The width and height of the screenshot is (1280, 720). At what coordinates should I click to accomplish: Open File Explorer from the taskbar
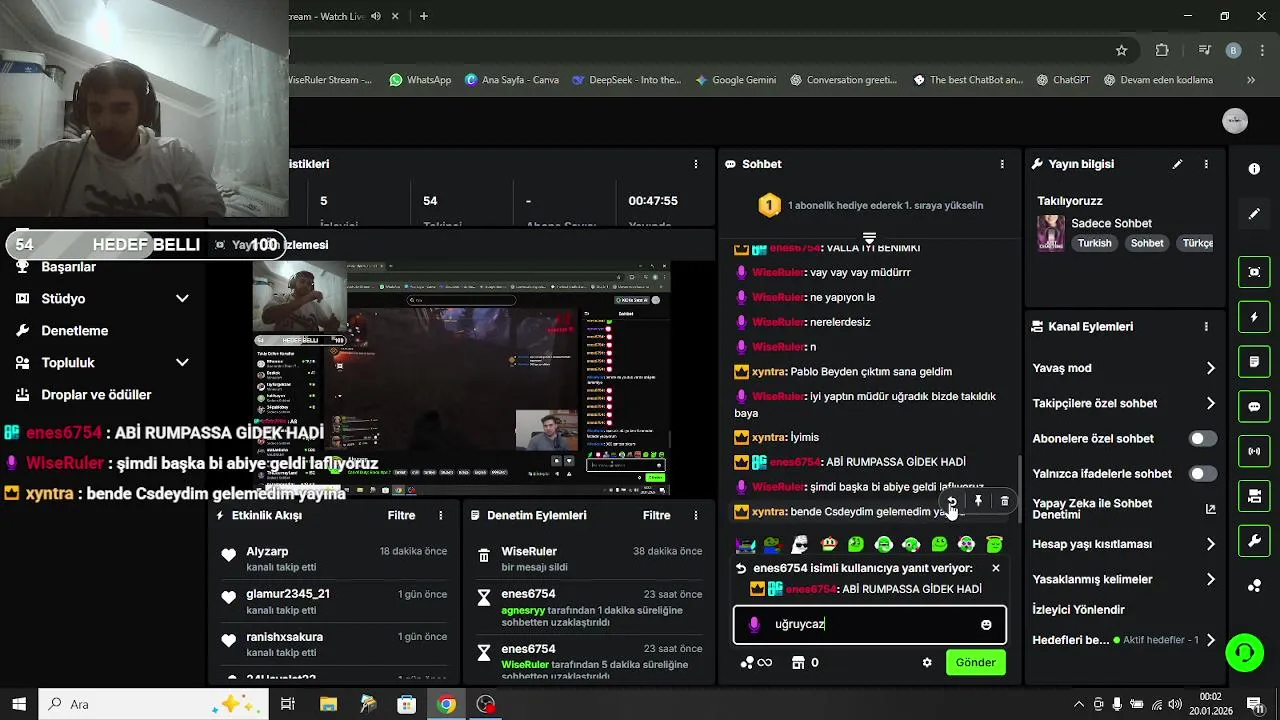(x=328, y=704)
